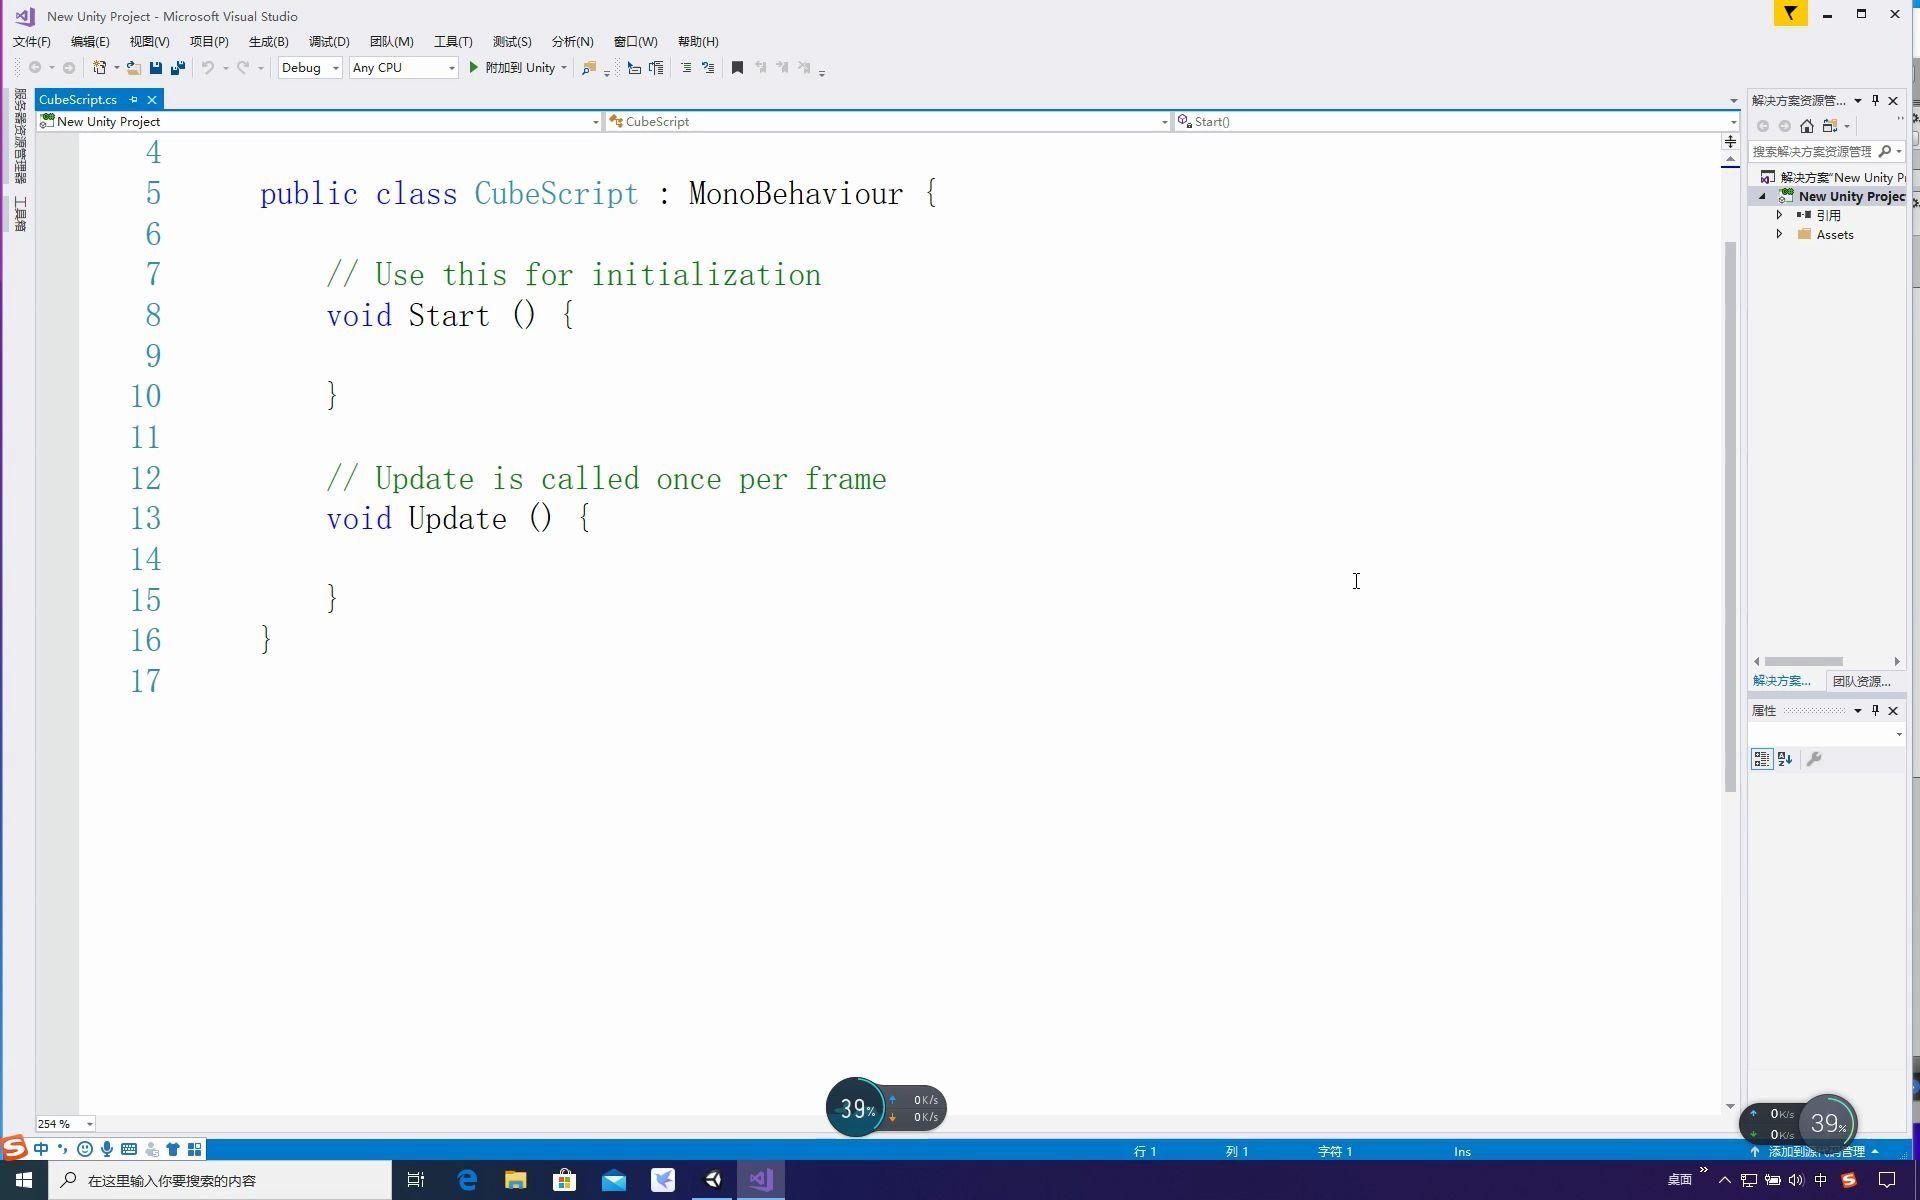
Task: Open the Start() member navigation dropdown
Action: click(x=1456, y=122)
